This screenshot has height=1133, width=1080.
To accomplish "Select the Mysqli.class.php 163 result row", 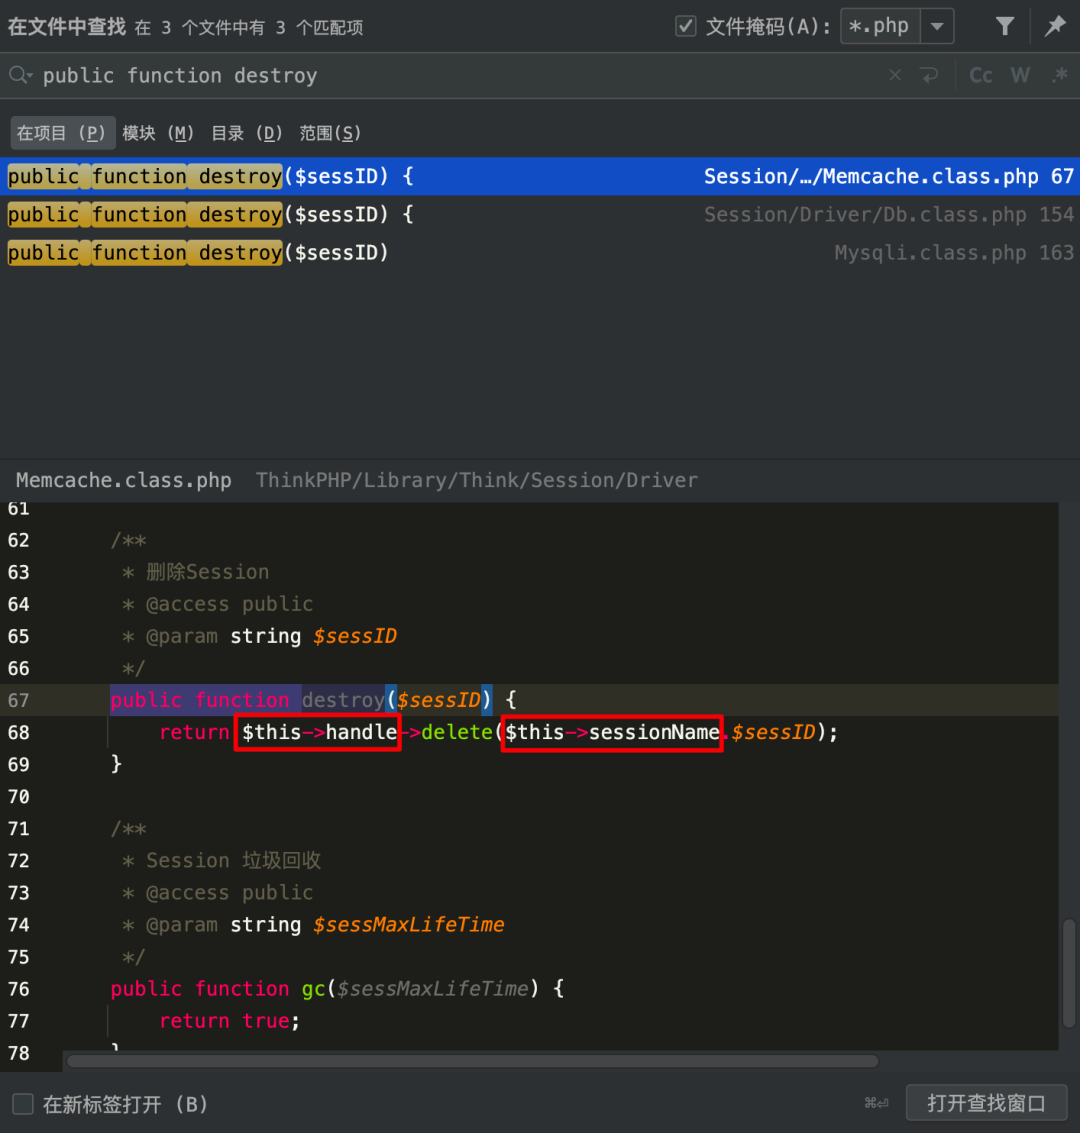I will pos(540,253).
